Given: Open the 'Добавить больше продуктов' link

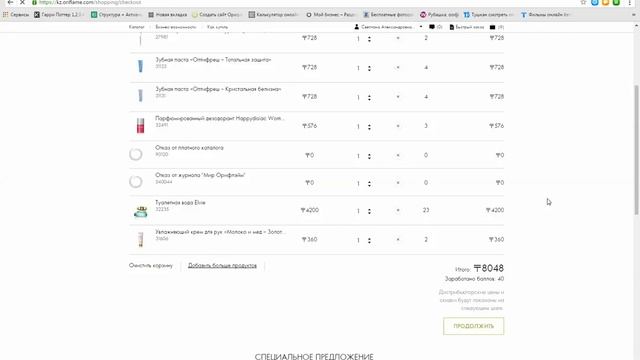Looking at the screenshot, I should (x=222, y=266).
